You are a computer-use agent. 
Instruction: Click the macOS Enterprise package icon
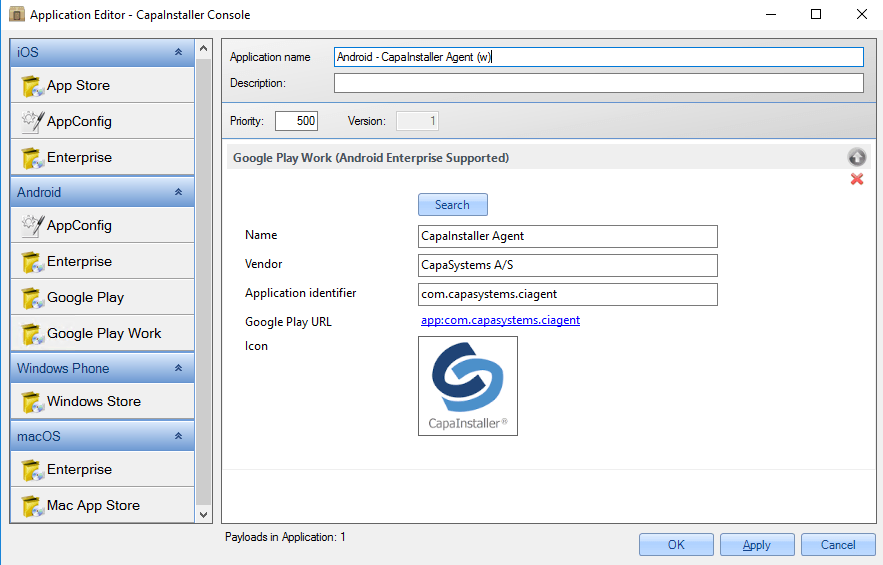33,470
